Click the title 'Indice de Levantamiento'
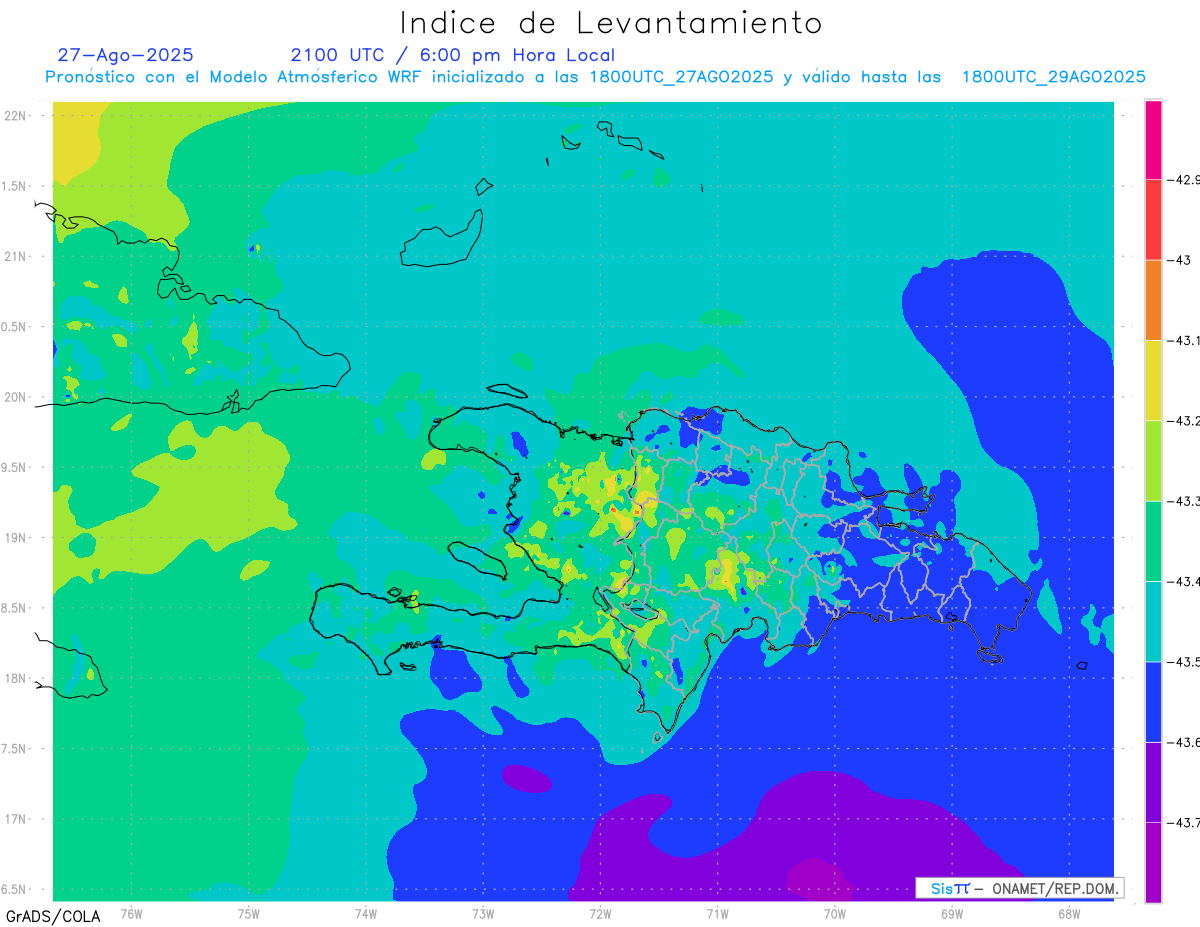 (611, 22)
